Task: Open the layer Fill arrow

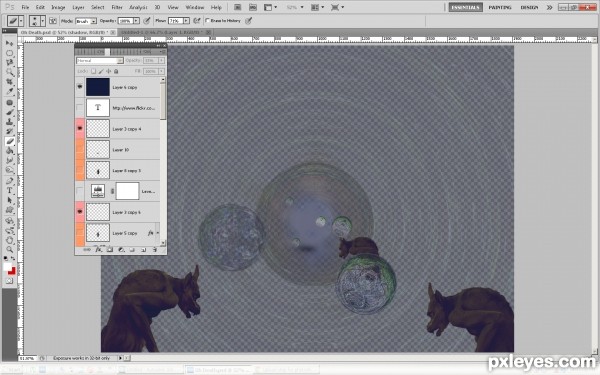Action: (x=161, y=71)
